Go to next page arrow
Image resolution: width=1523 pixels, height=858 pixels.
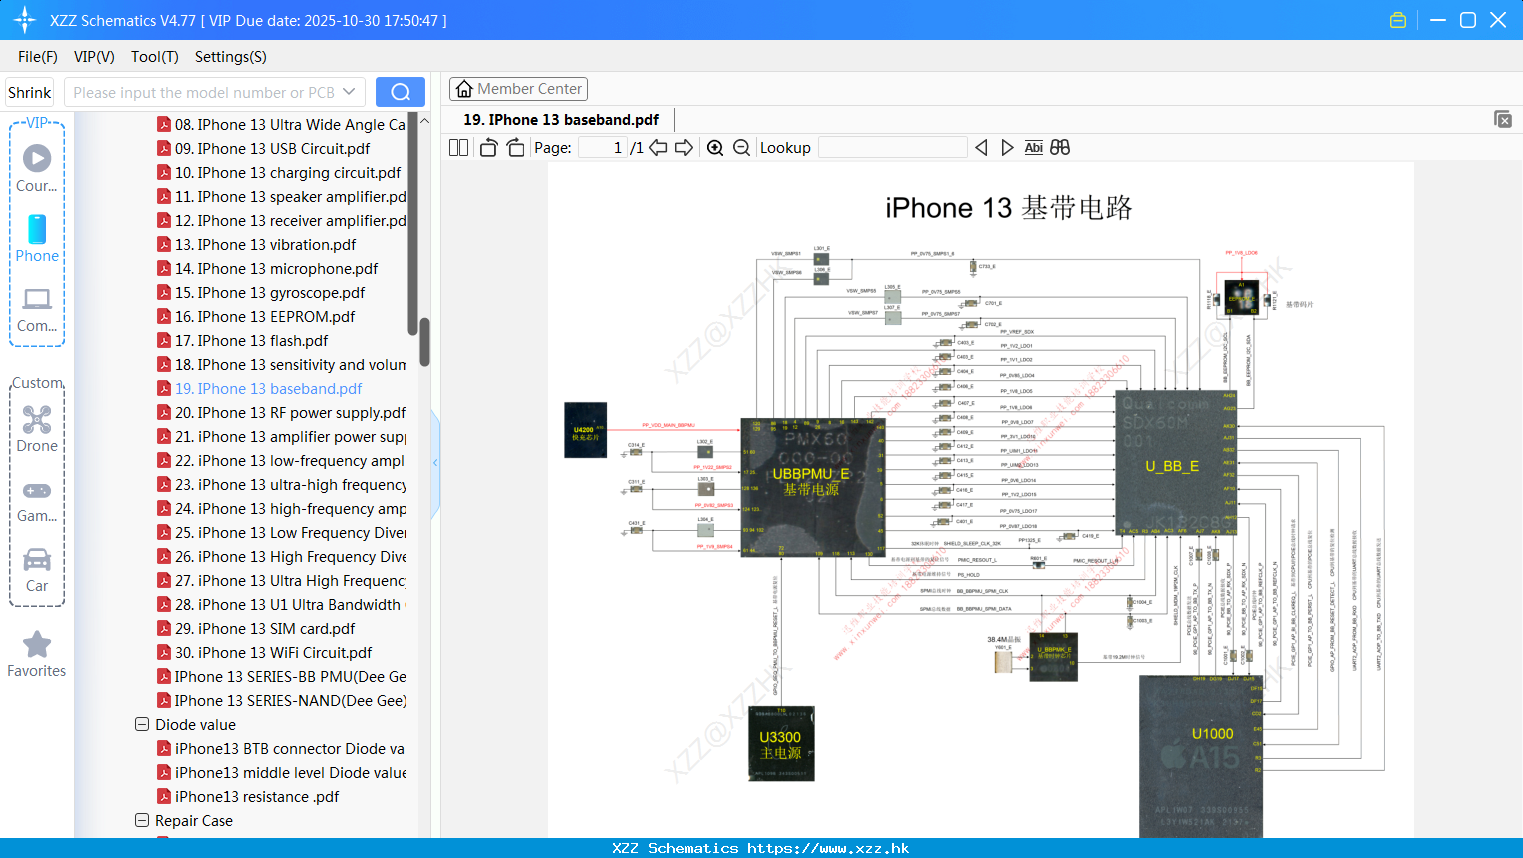coord(684,148)
